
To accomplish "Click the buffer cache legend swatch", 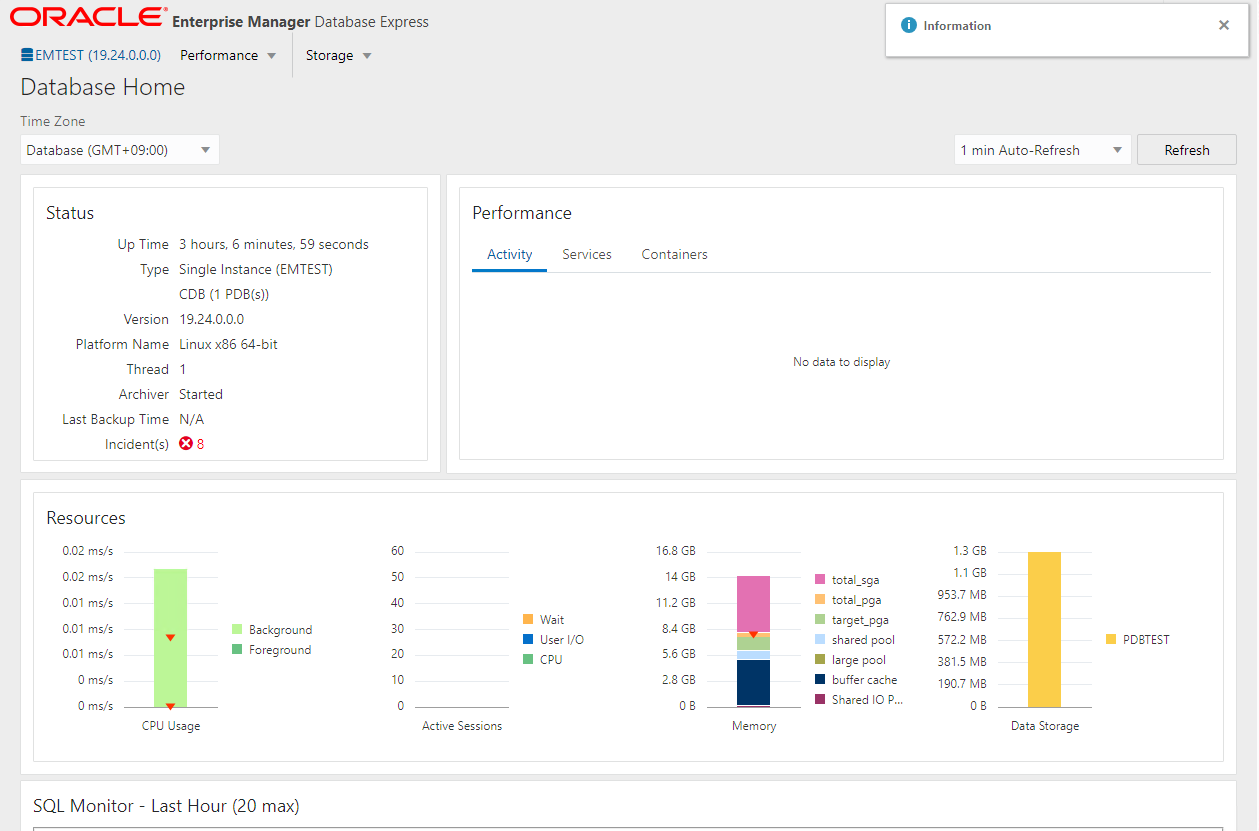I will tap(820, 680).
